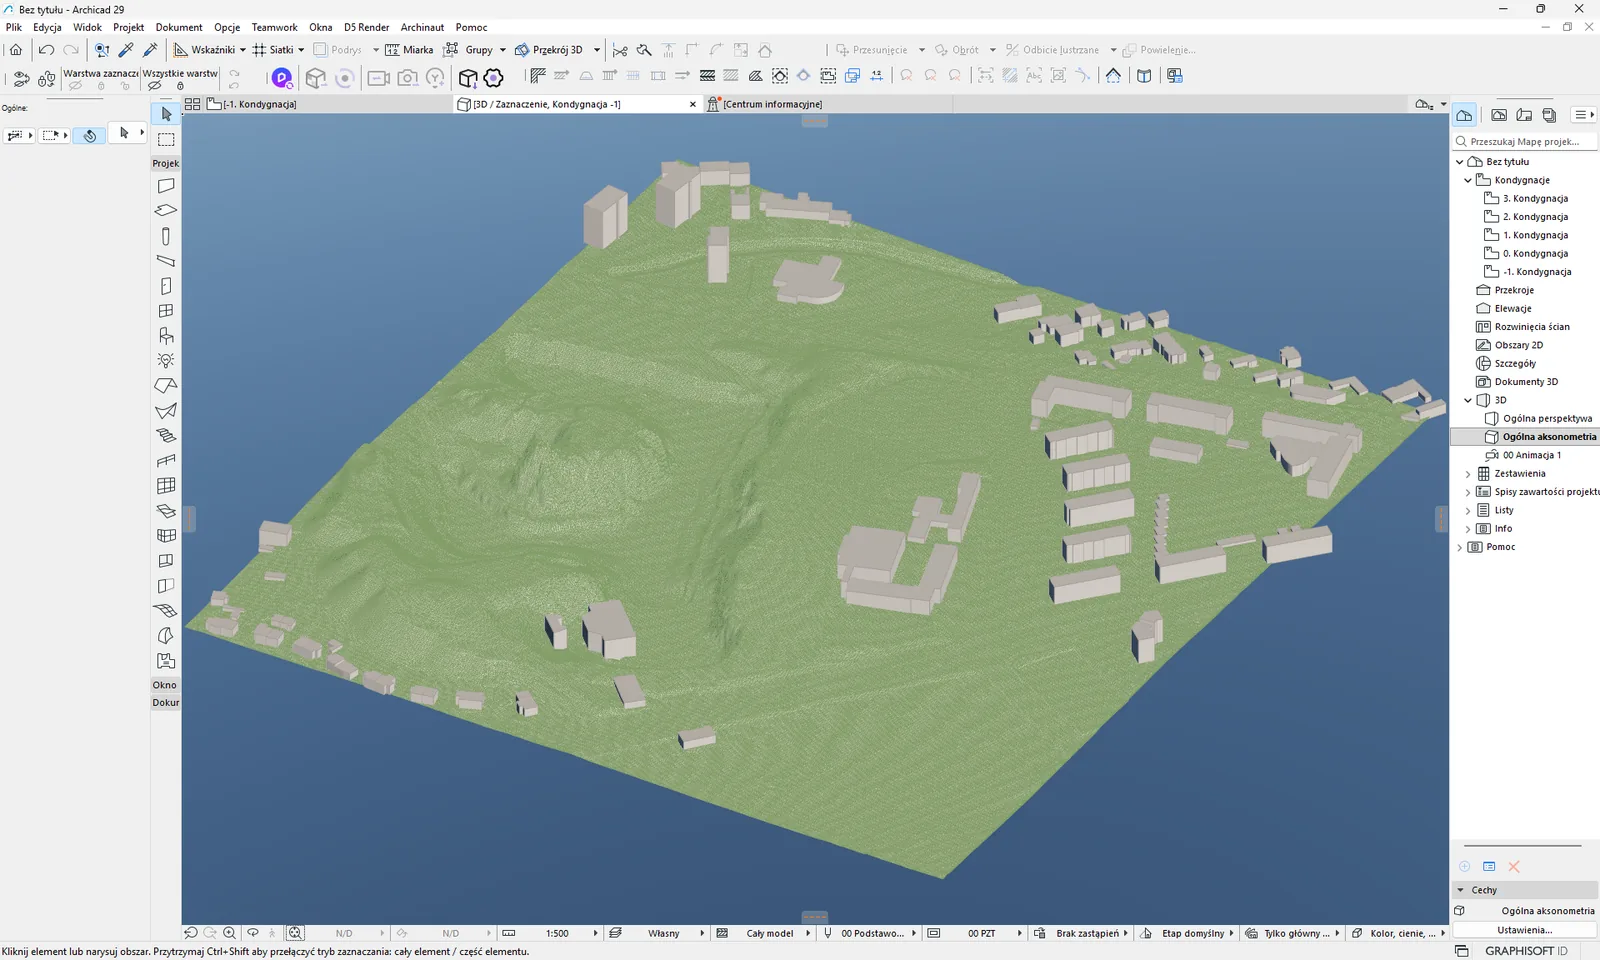Toggle Siatki grid snapping
This screenshot has height=960, width=1600.
[273, 49]
